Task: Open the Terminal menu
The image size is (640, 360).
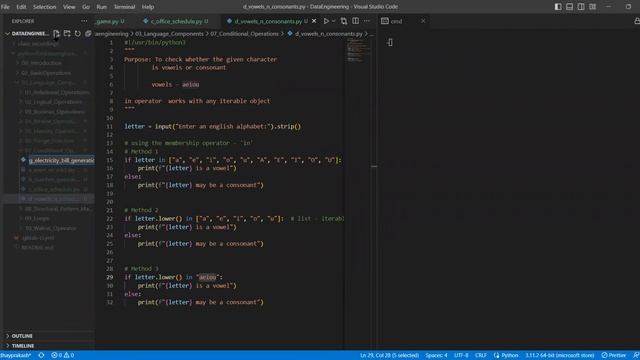Action: (124, 7)
